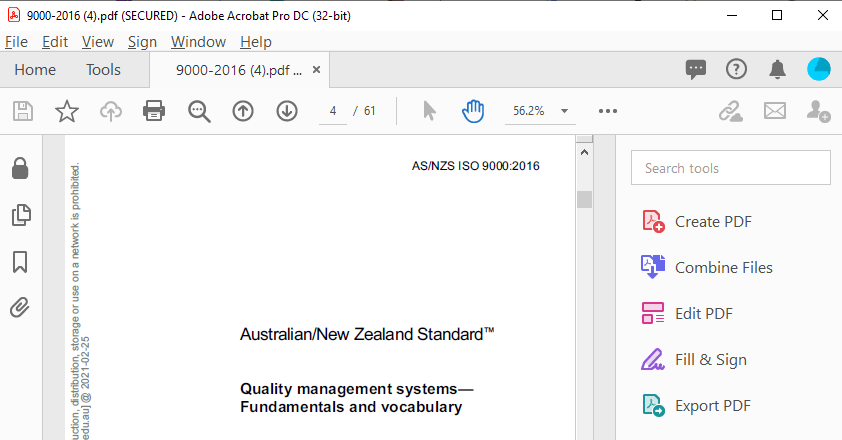Click the vertical scrollbar thumb

pyautogui.click(x=584, y=199)
